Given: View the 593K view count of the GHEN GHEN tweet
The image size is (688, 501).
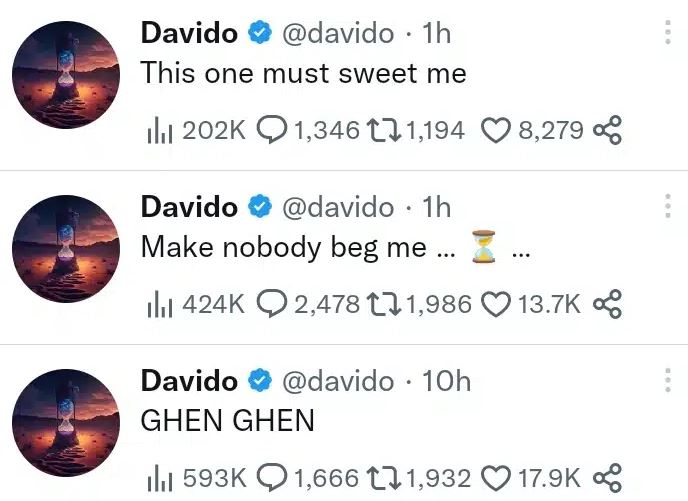Looking at the screenshot, I should pyautogui.click(x=197, y=478).
